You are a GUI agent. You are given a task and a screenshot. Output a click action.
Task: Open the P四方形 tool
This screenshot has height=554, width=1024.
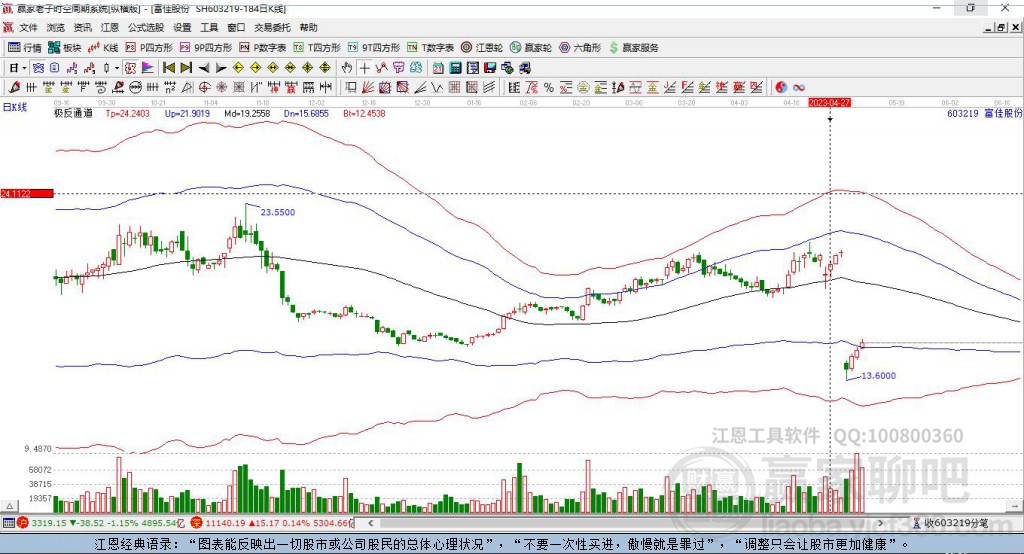coord(149,48)
